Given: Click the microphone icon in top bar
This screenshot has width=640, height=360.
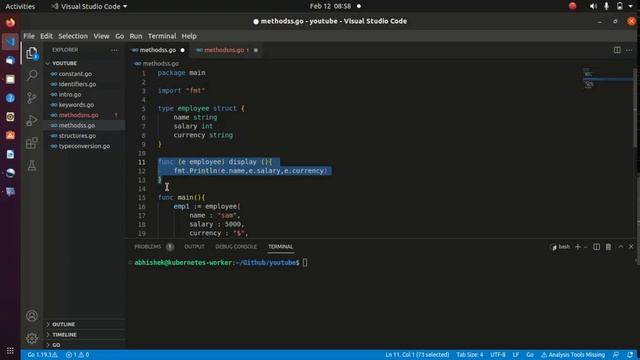Looking at the screenshot, I should point(607,6).
